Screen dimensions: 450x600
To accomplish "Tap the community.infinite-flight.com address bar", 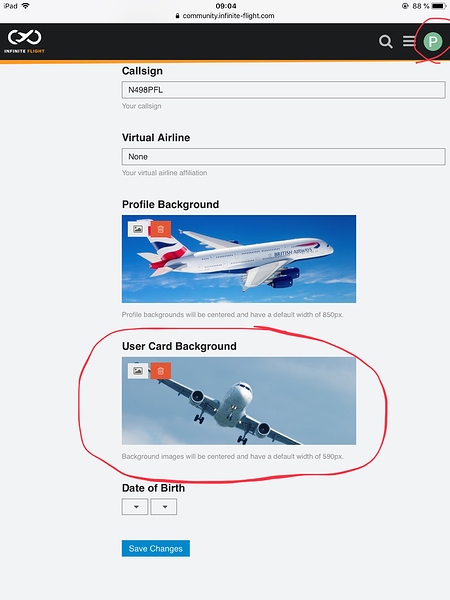I will pos(225,16).
